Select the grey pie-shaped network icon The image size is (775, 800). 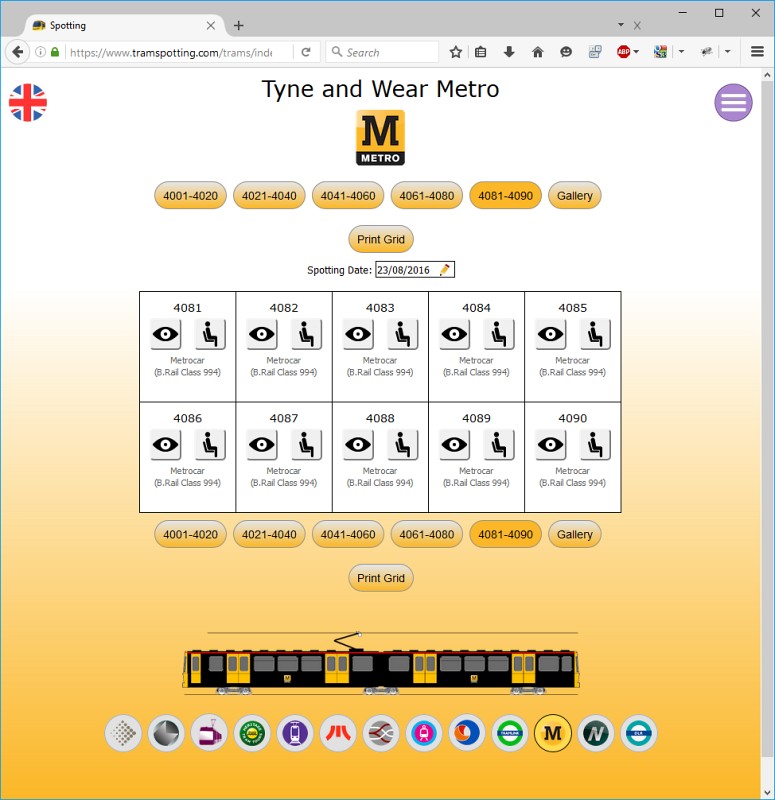pyautogui.click(x=166, y=733)
